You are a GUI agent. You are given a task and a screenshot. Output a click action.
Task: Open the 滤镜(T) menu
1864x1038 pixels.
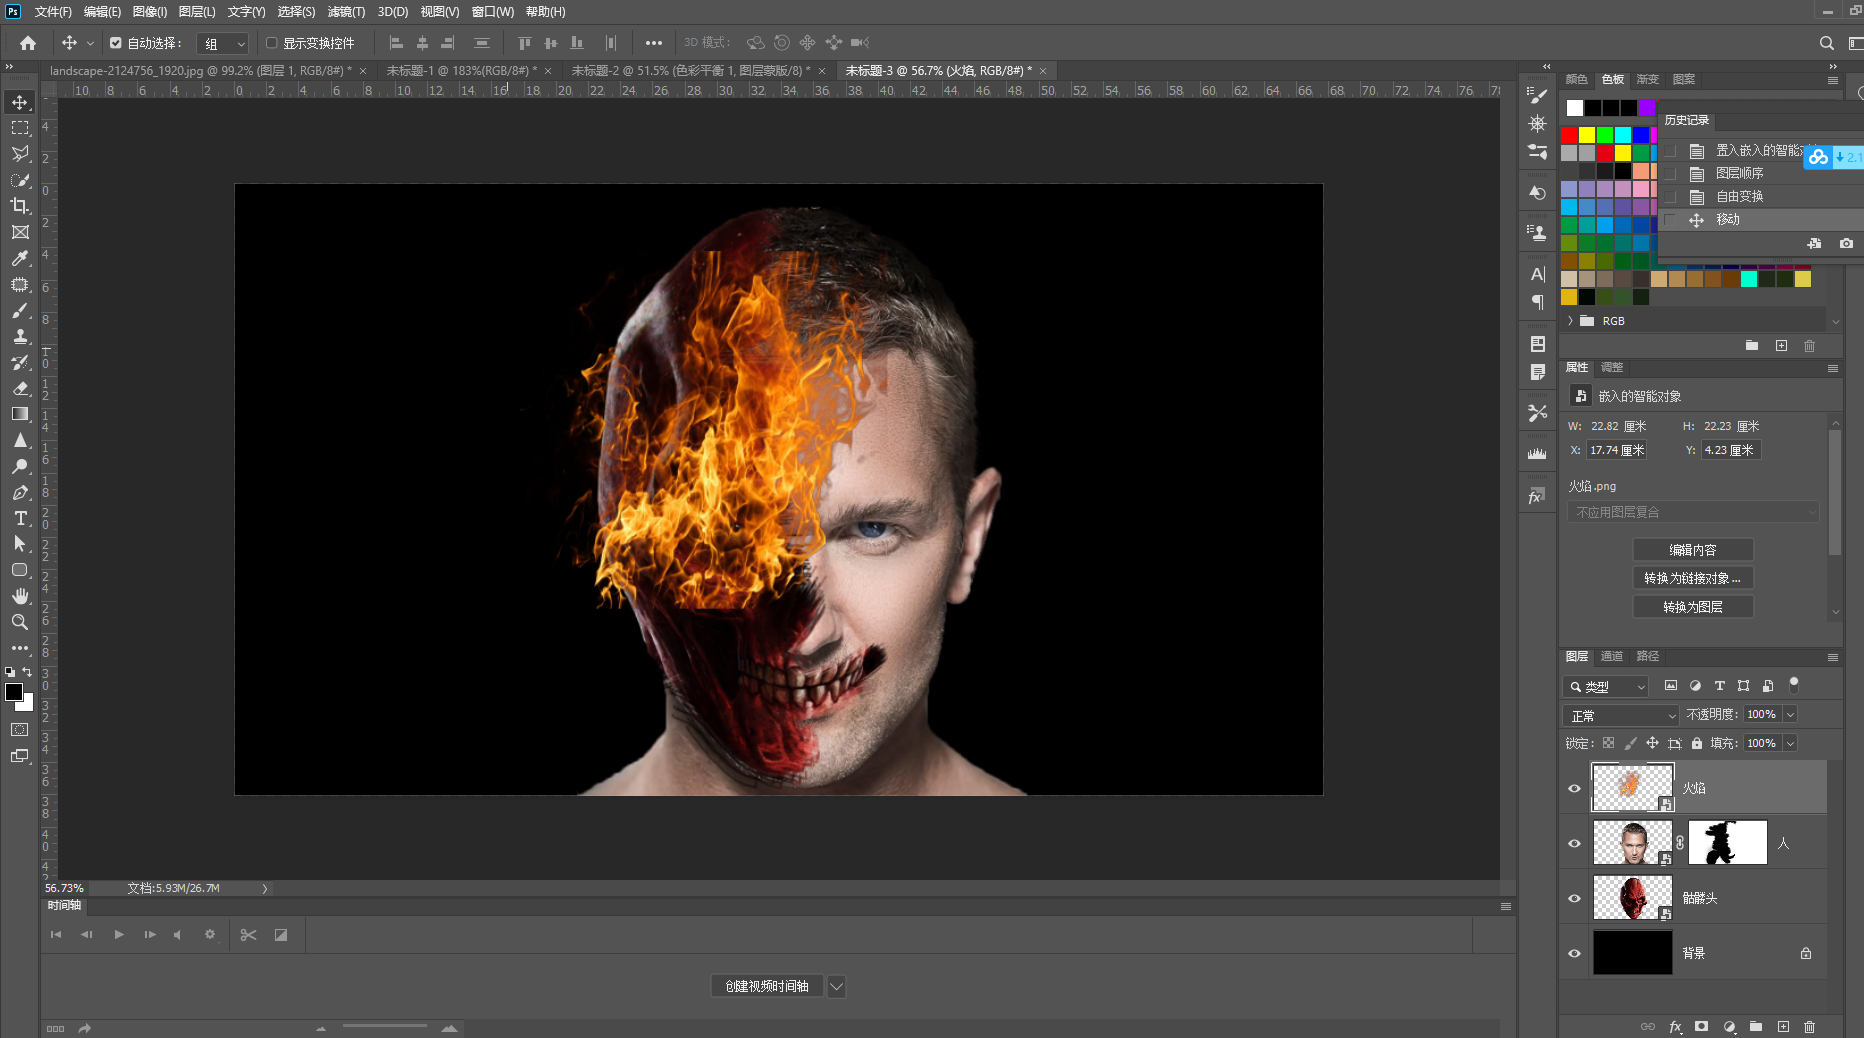[x=346, y=12]
